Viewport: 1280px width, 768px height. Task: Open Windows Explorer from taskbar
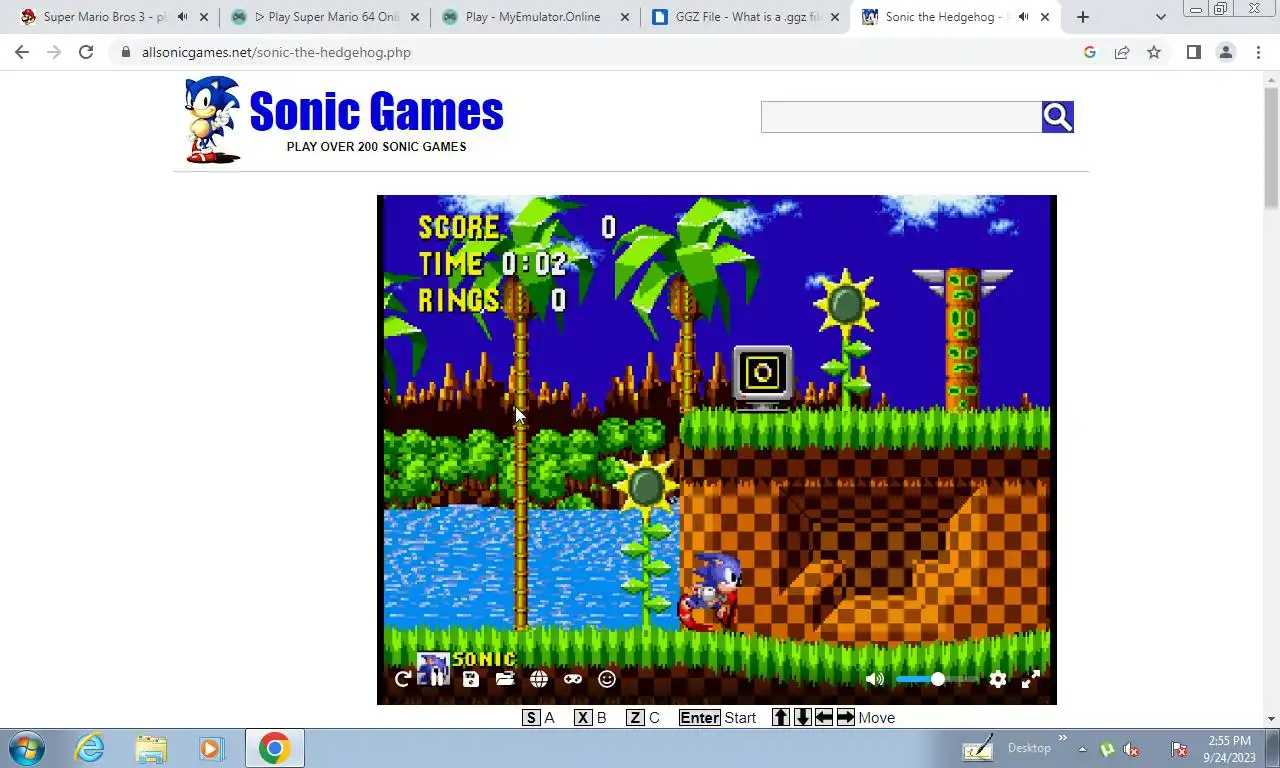[151, 748]
